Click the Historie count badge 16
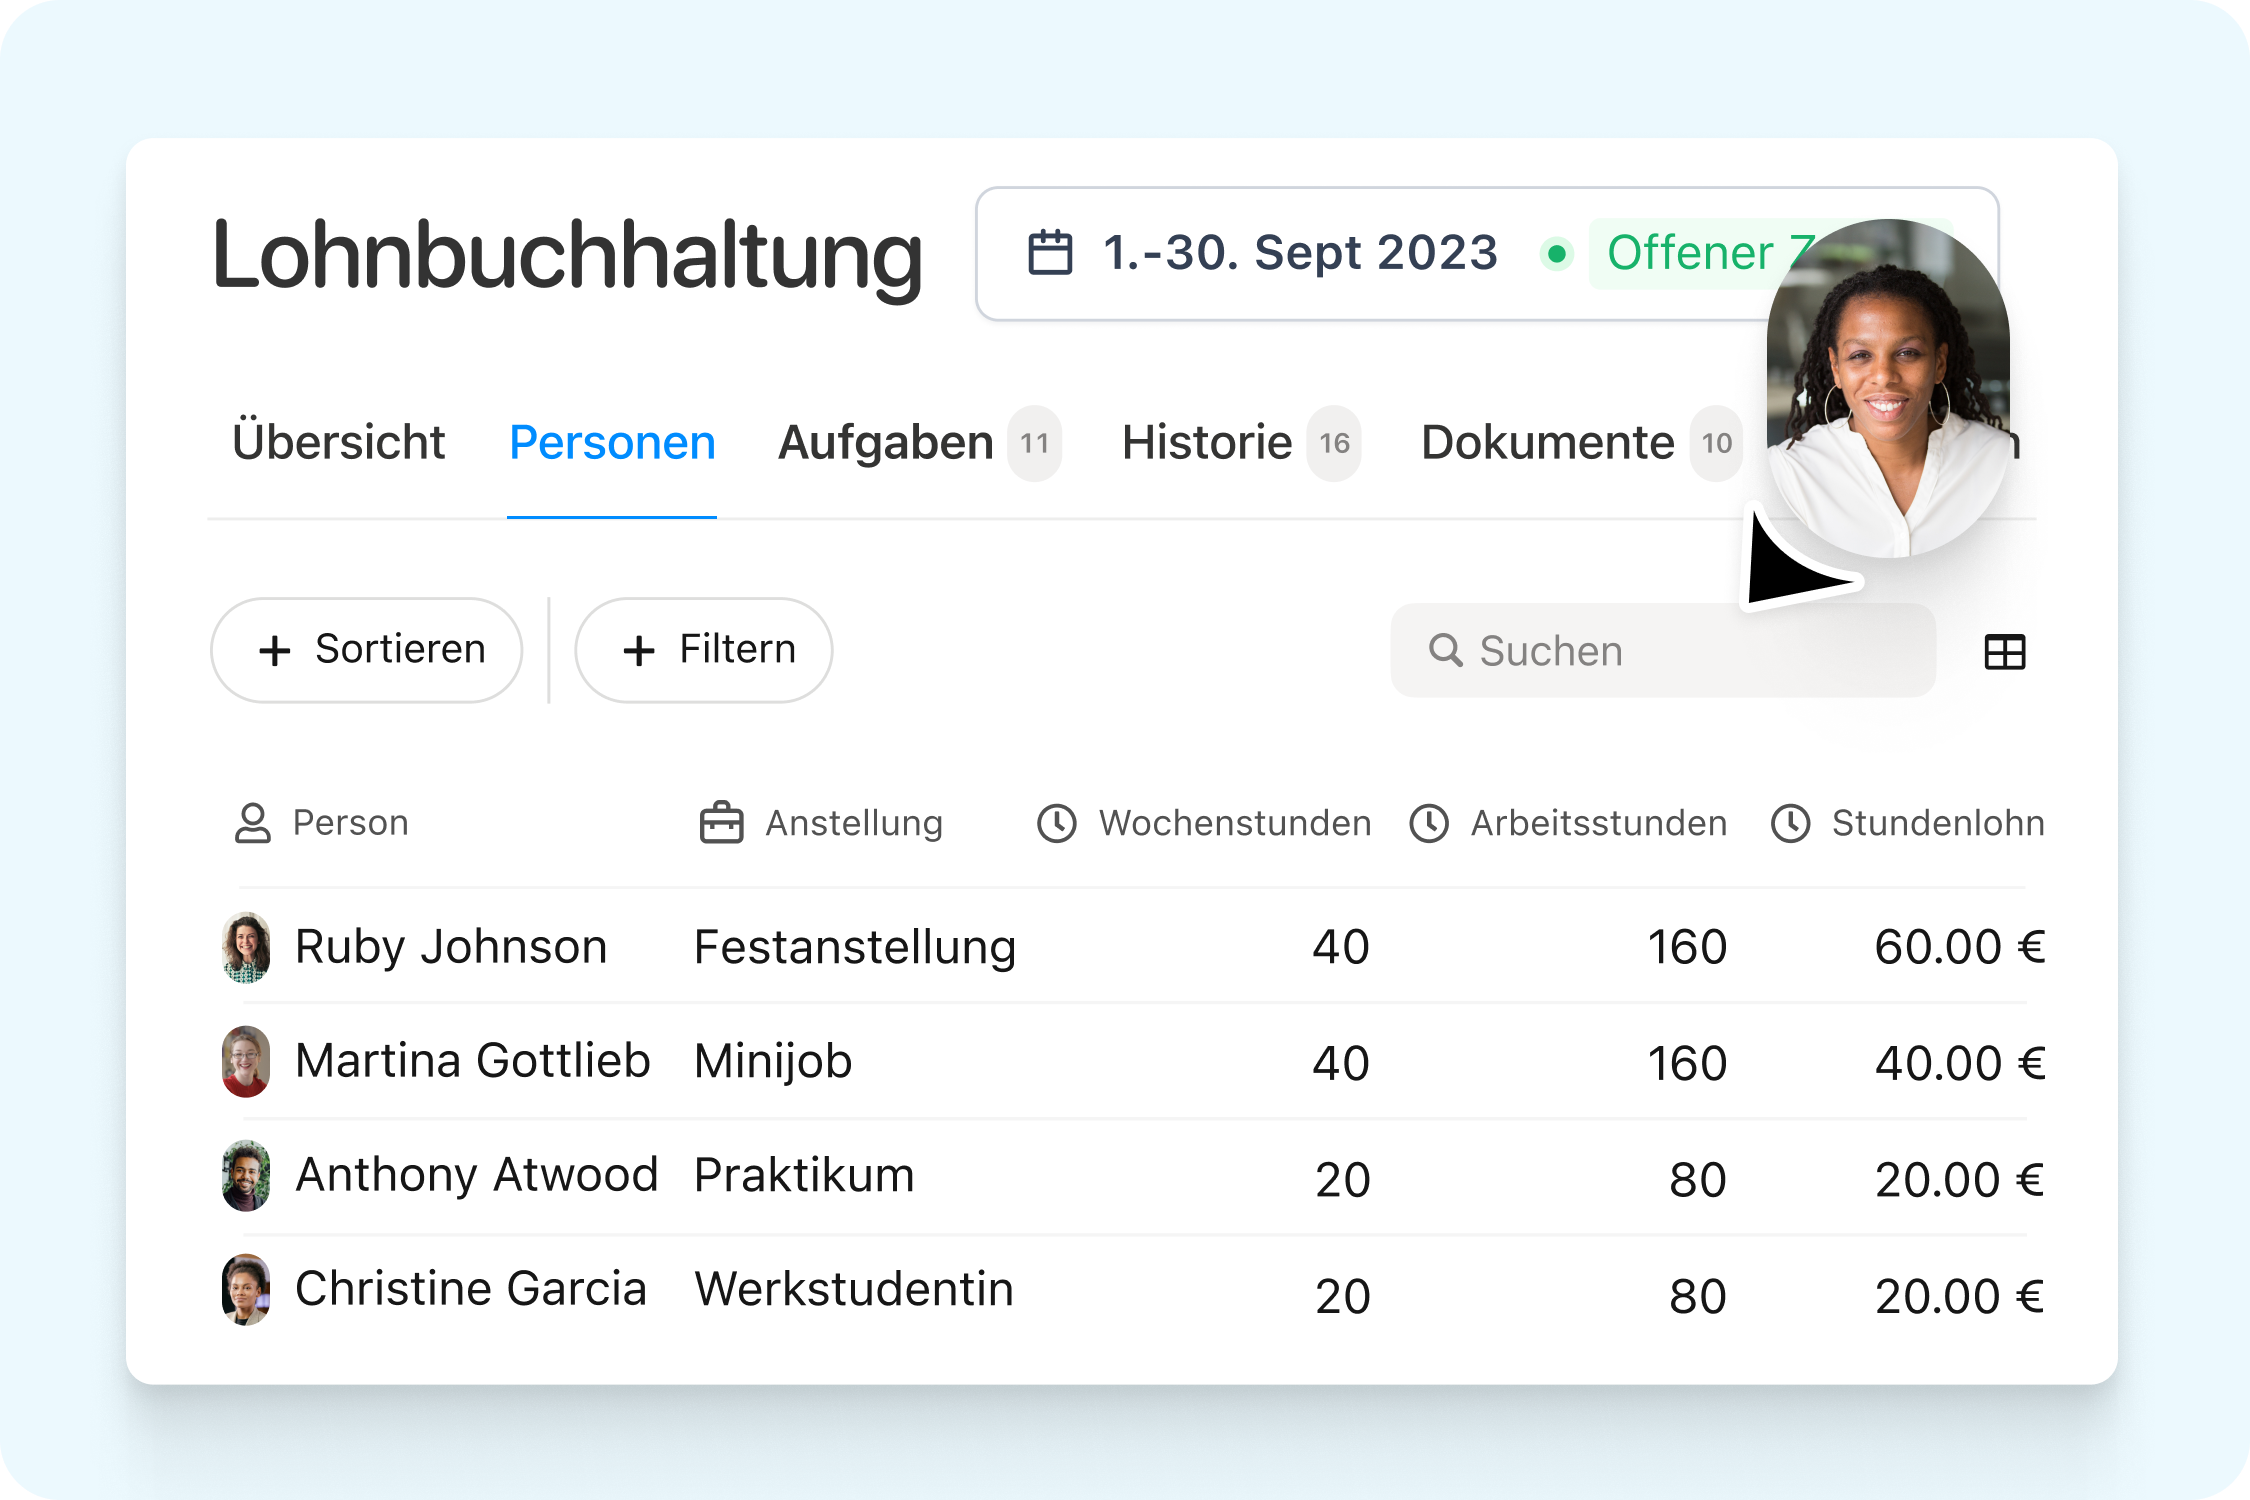2250x1500 pixels. click(1334, 443)
